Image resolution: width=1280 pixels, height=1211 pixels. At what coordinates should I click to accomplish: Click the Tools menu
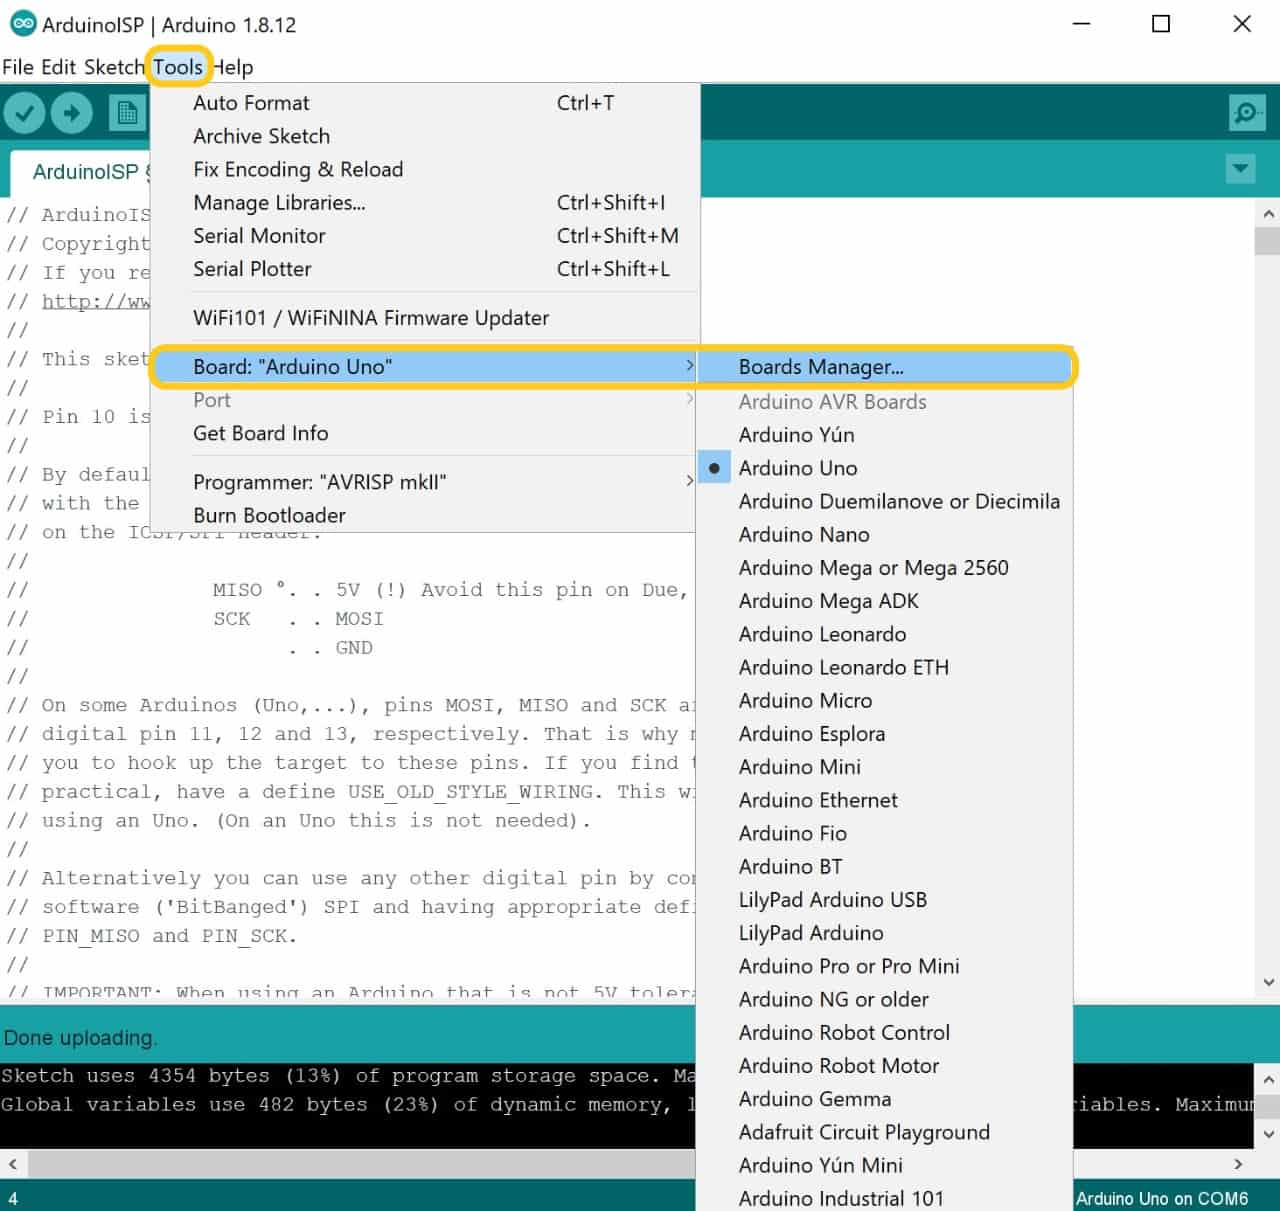pyautogui.click(x=178, y=67)
